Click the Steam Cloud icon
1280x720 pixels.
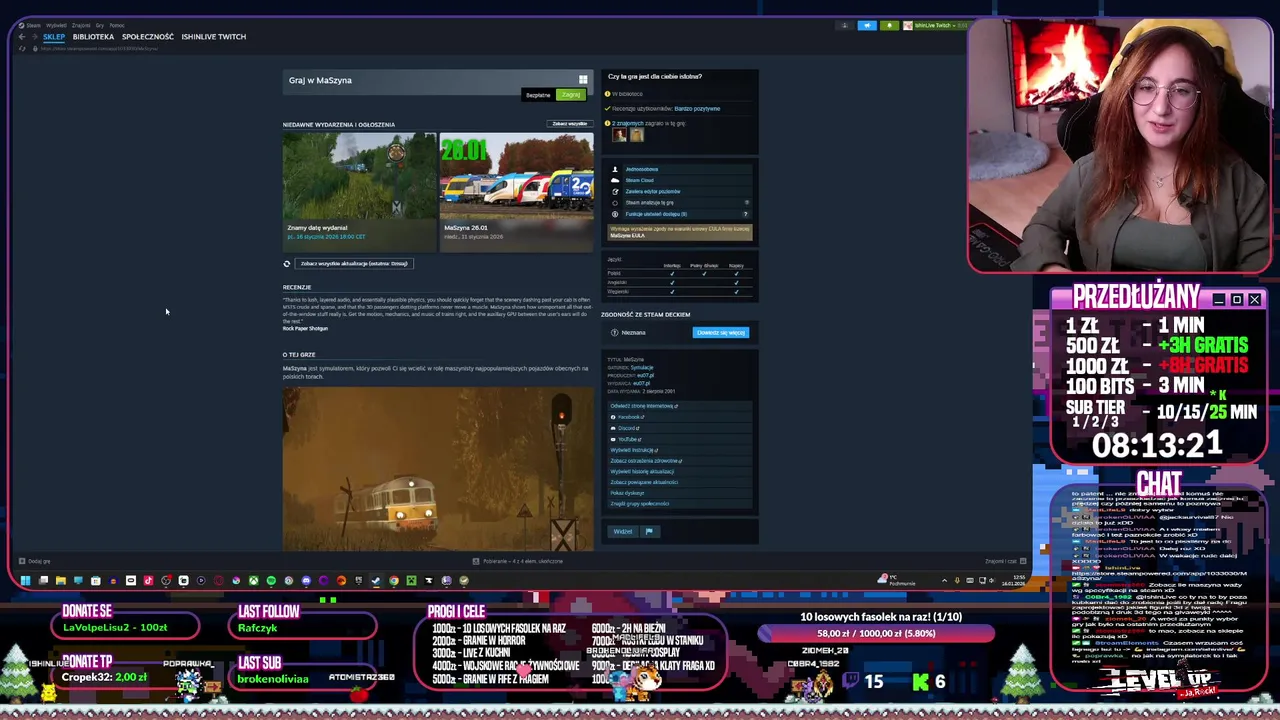coord(615,180)
